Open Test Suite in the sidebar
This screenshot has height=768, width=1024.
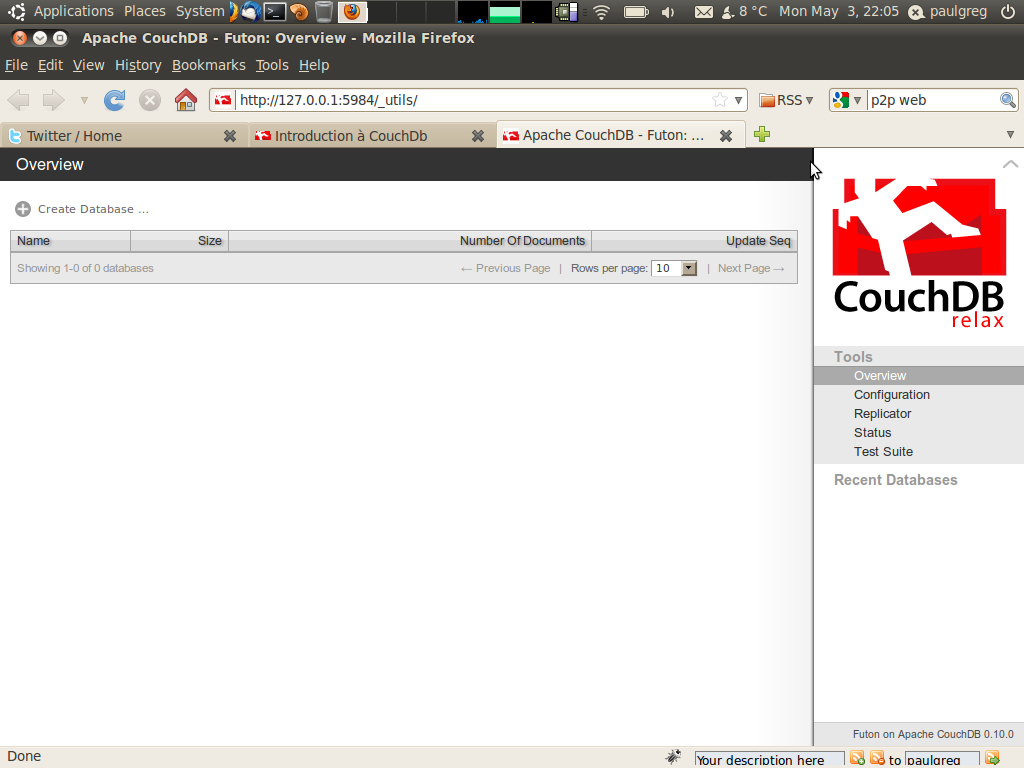coord(883,451)
